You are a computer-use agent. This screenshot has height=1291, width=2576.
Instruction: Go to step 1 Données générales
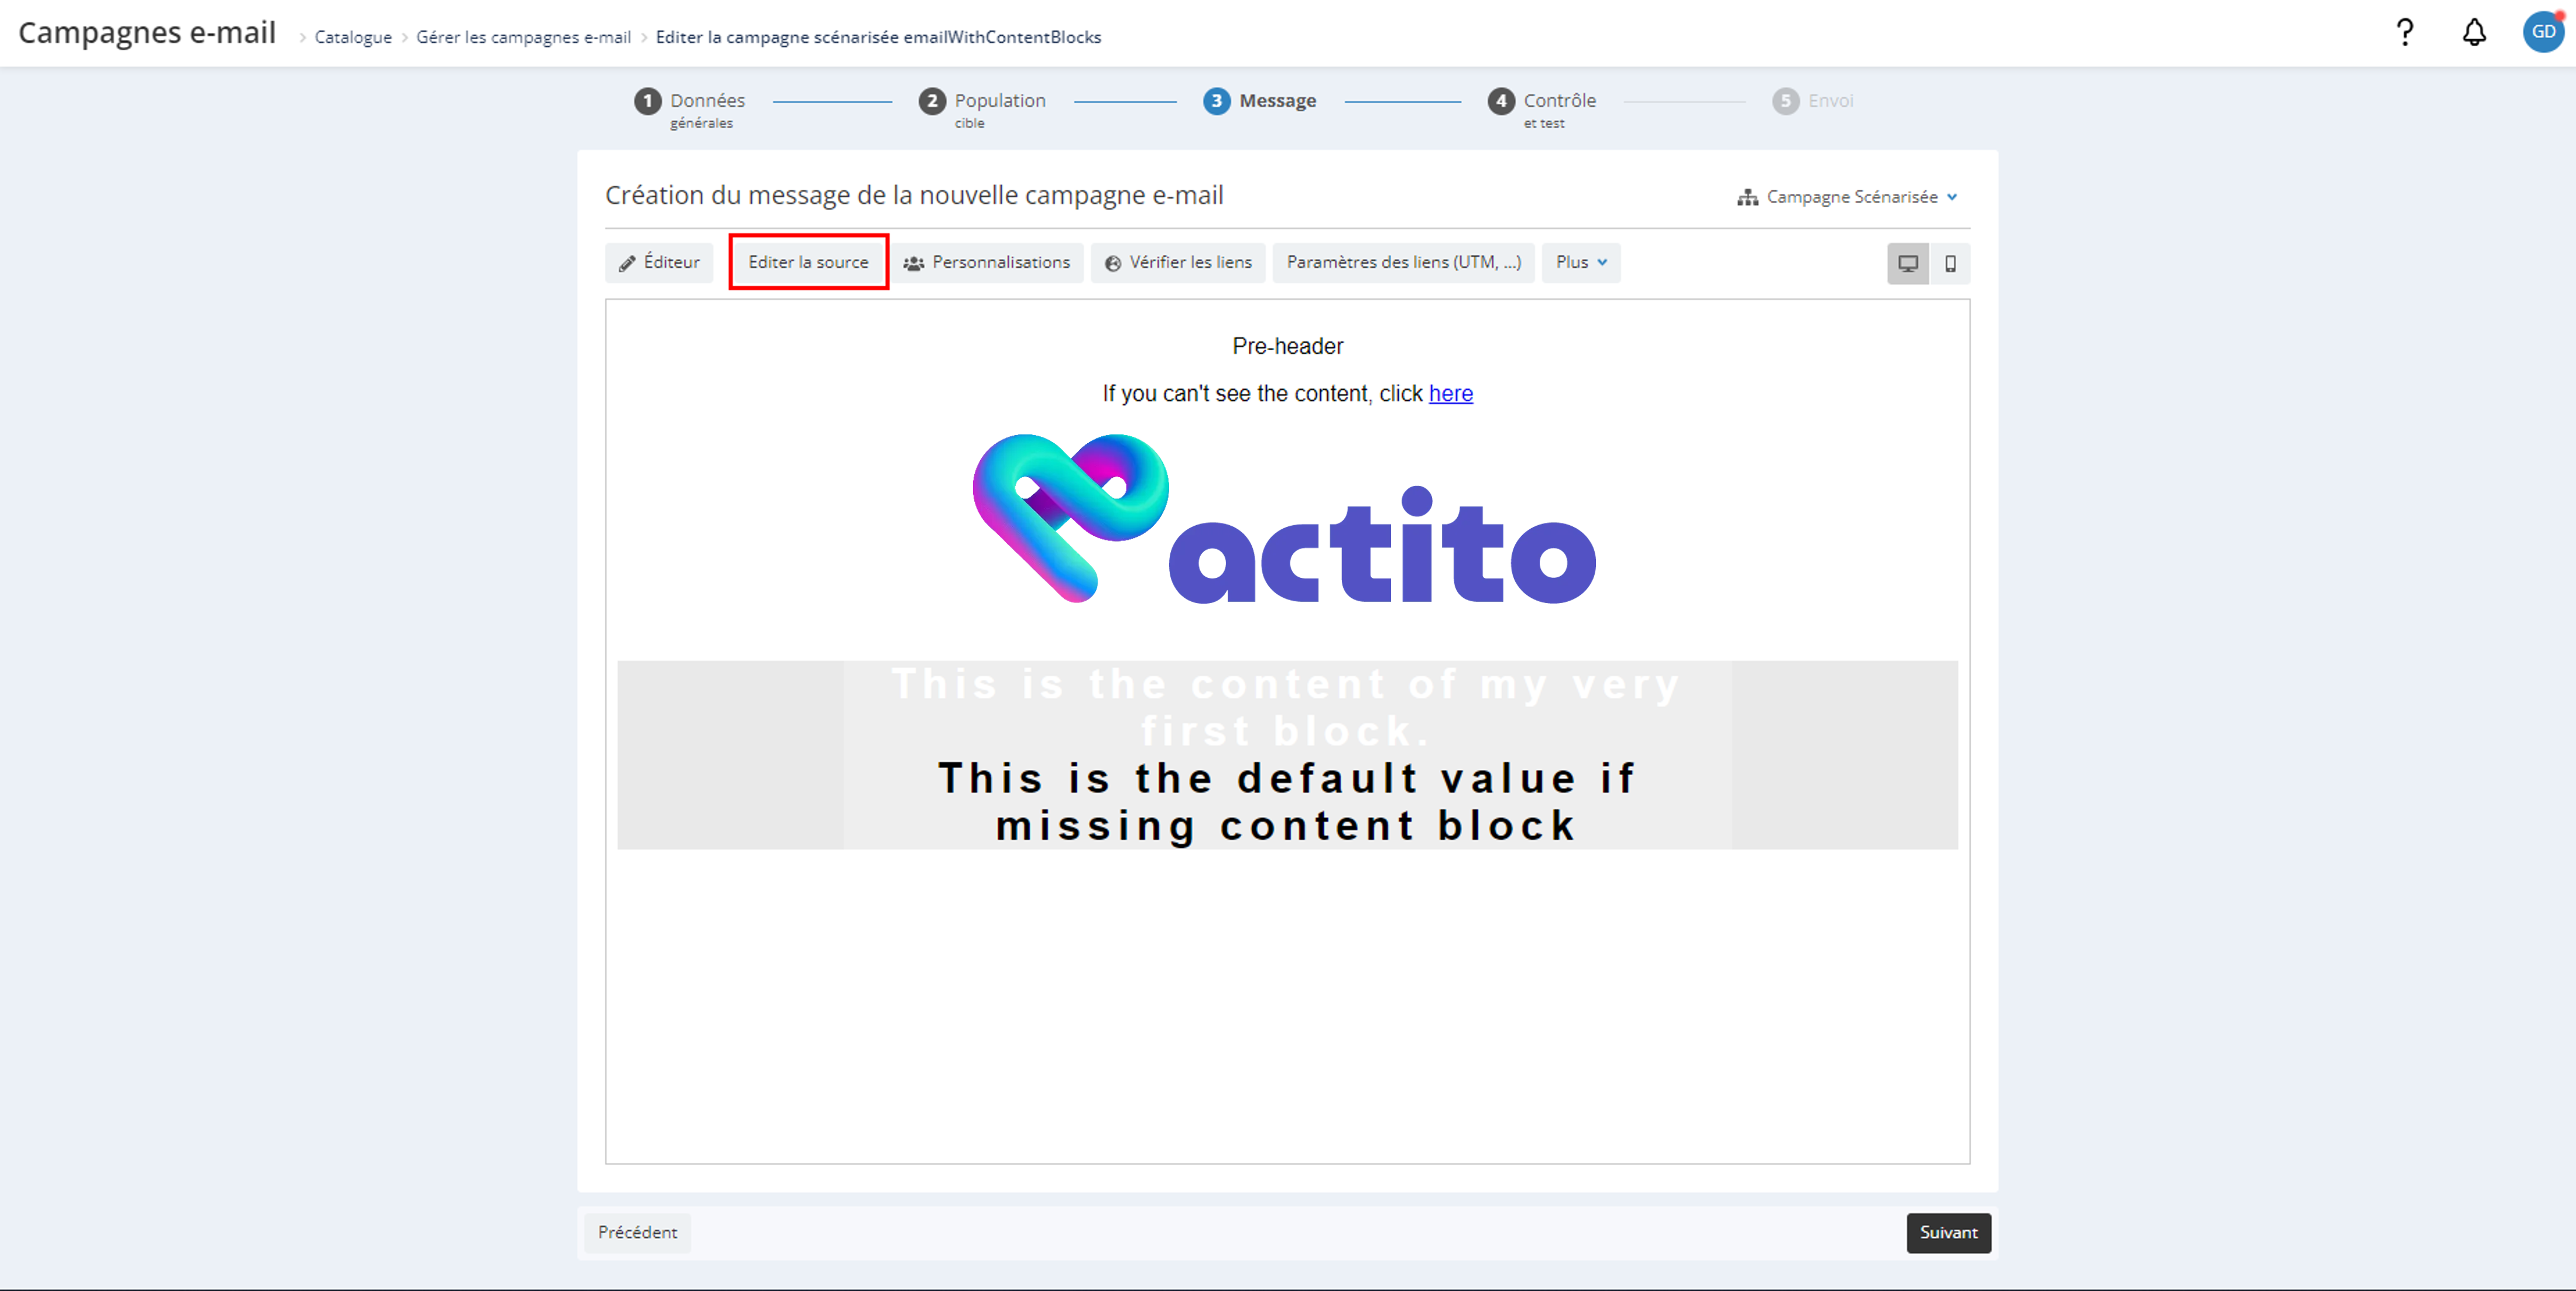pyautogui.click(x=690, y=108)
